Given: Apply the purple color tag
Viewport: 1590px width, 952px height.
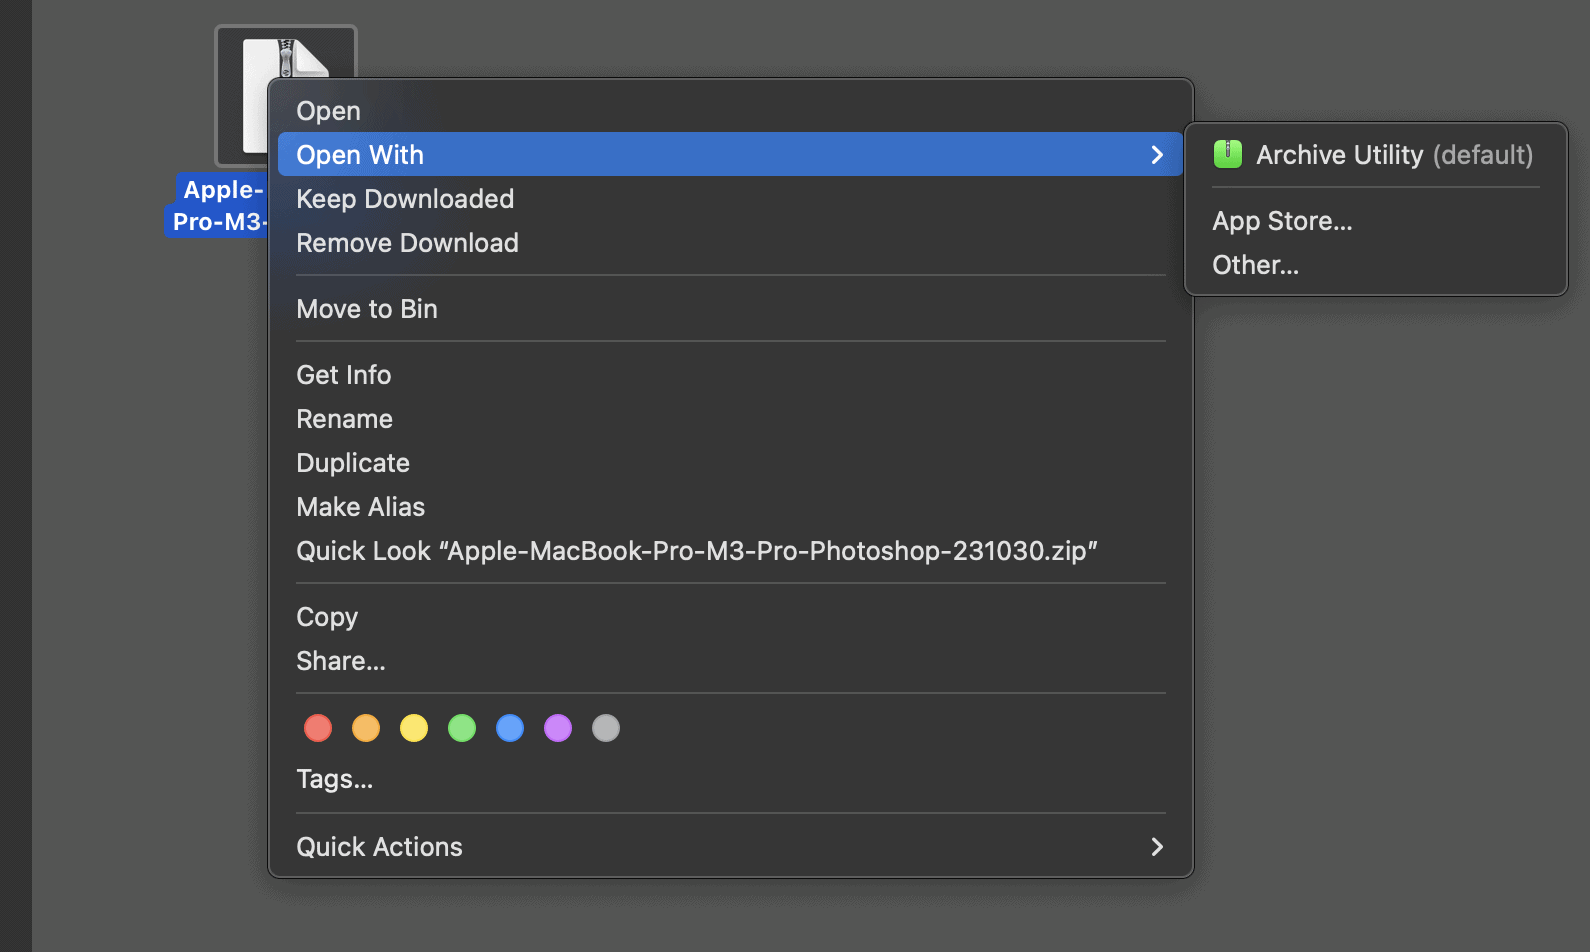Looking at the screenshot, I should click(558, 728).
